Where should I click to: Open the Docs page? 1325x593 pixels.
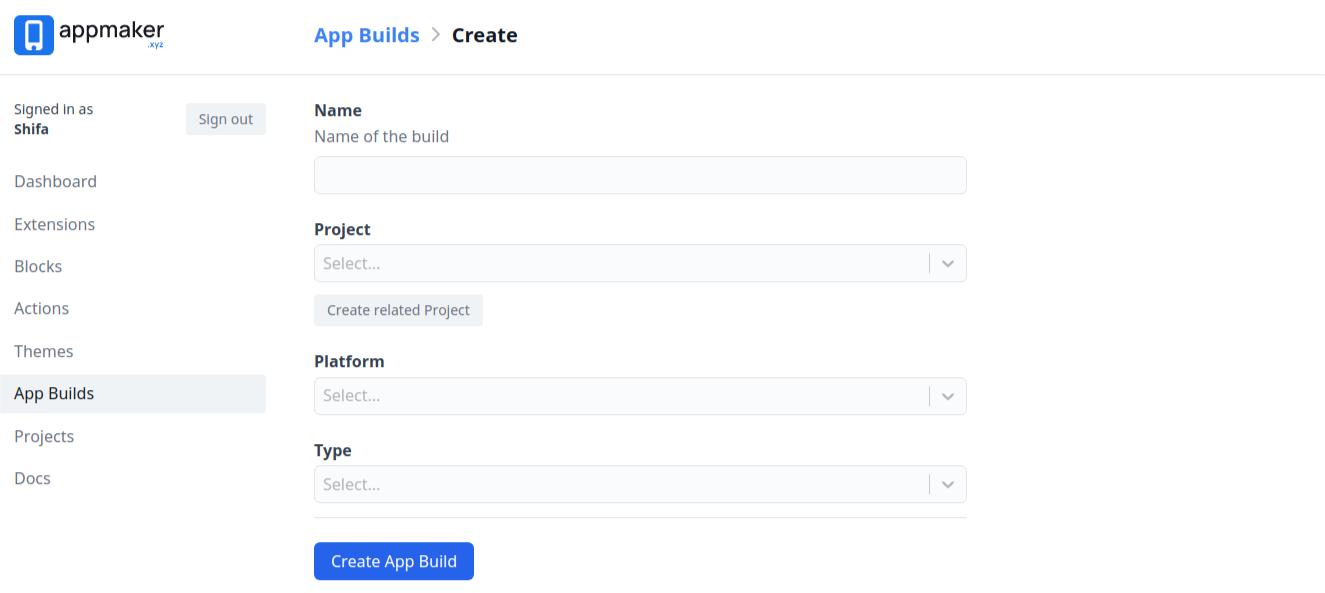pyautogui.click(x=32, y=478)
